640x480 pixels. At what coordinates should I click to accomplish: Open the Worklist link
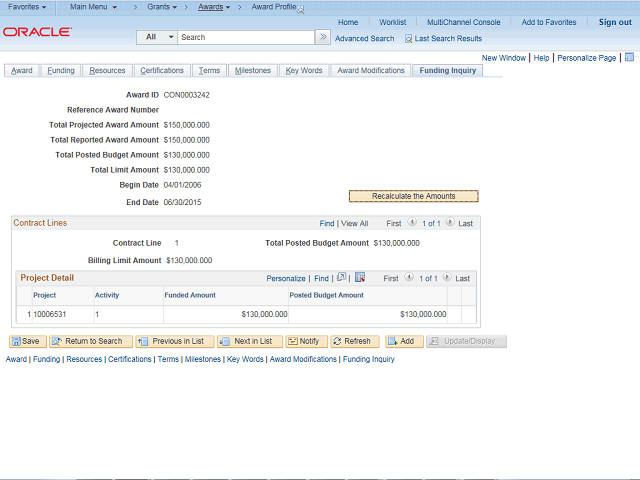[x=393, y=22]
